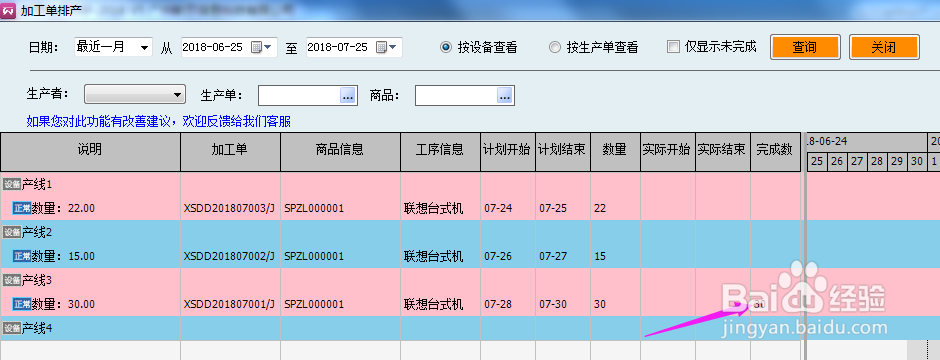Select the 产线2 row label

[x=37, y=232]
